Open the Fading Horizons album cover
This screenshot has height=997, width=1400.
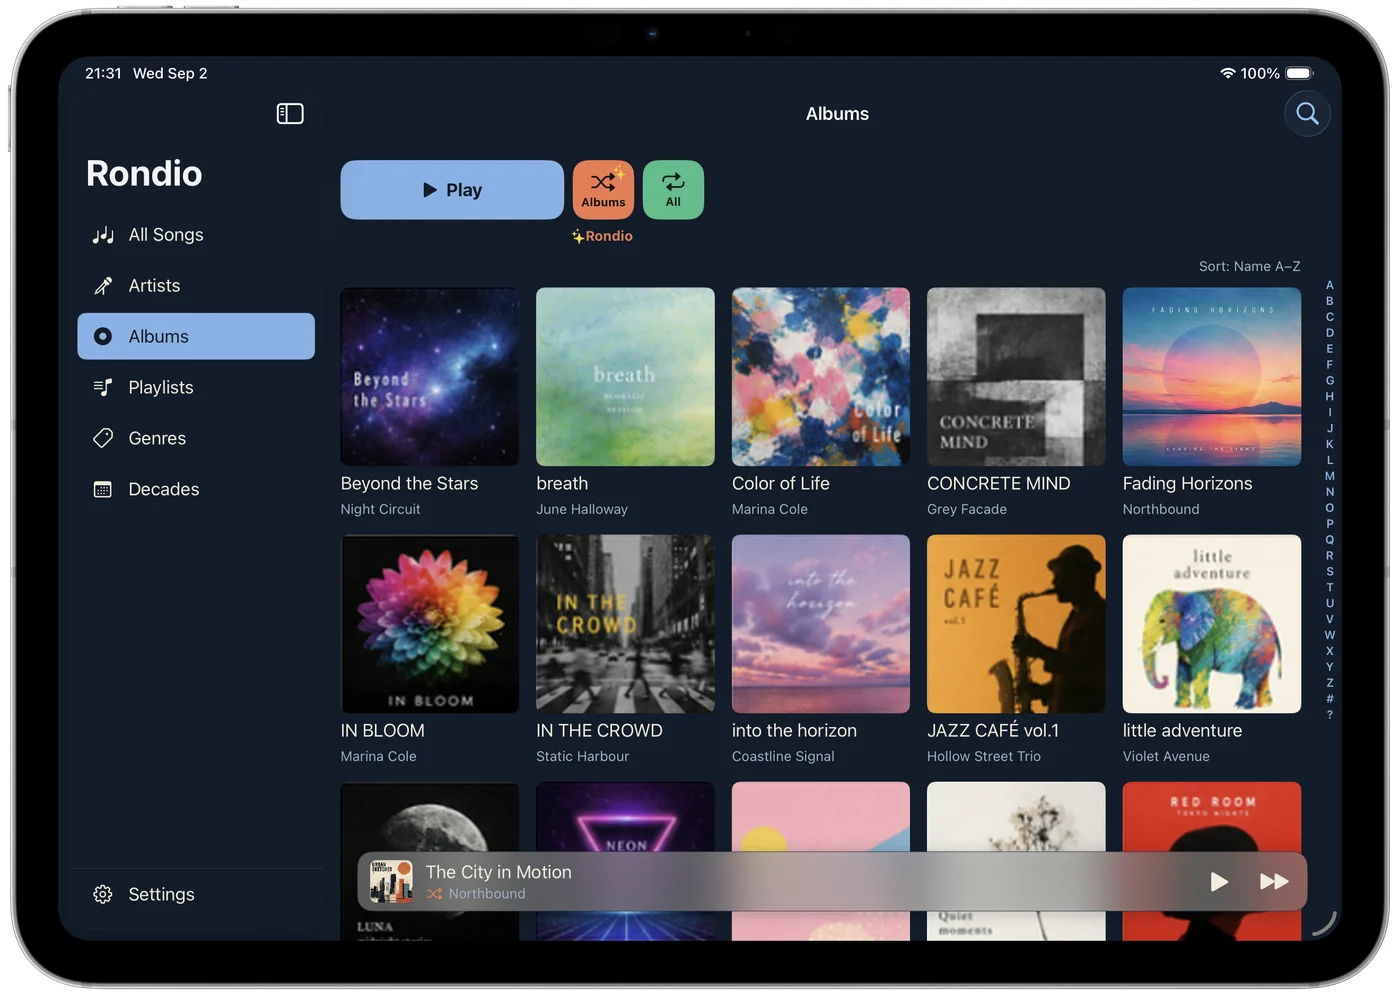pyautogui.click(x=1212, y=377)
